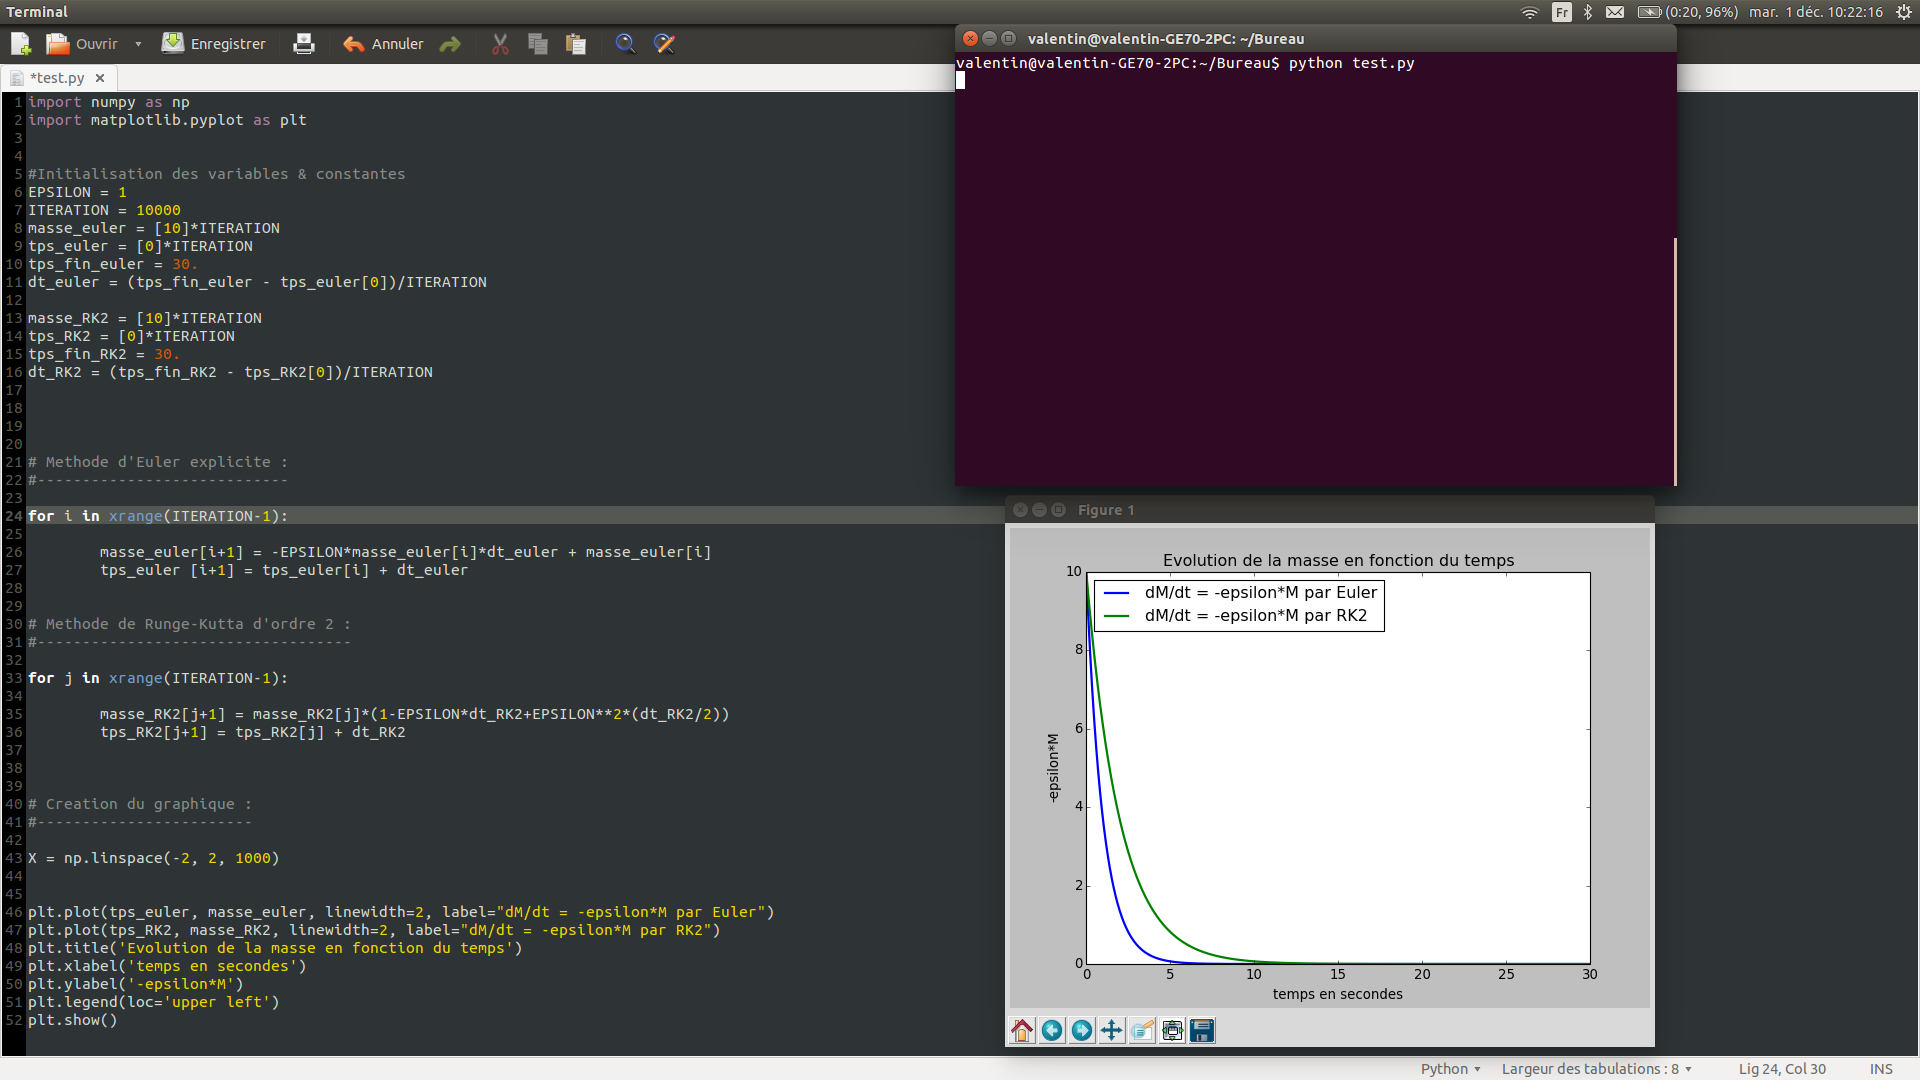Image resolution: width=1920 pixels, height=1080 pixels.
Task: Select the pan axes tool in Figure 1
Action: click(x=1112, y=1031)
